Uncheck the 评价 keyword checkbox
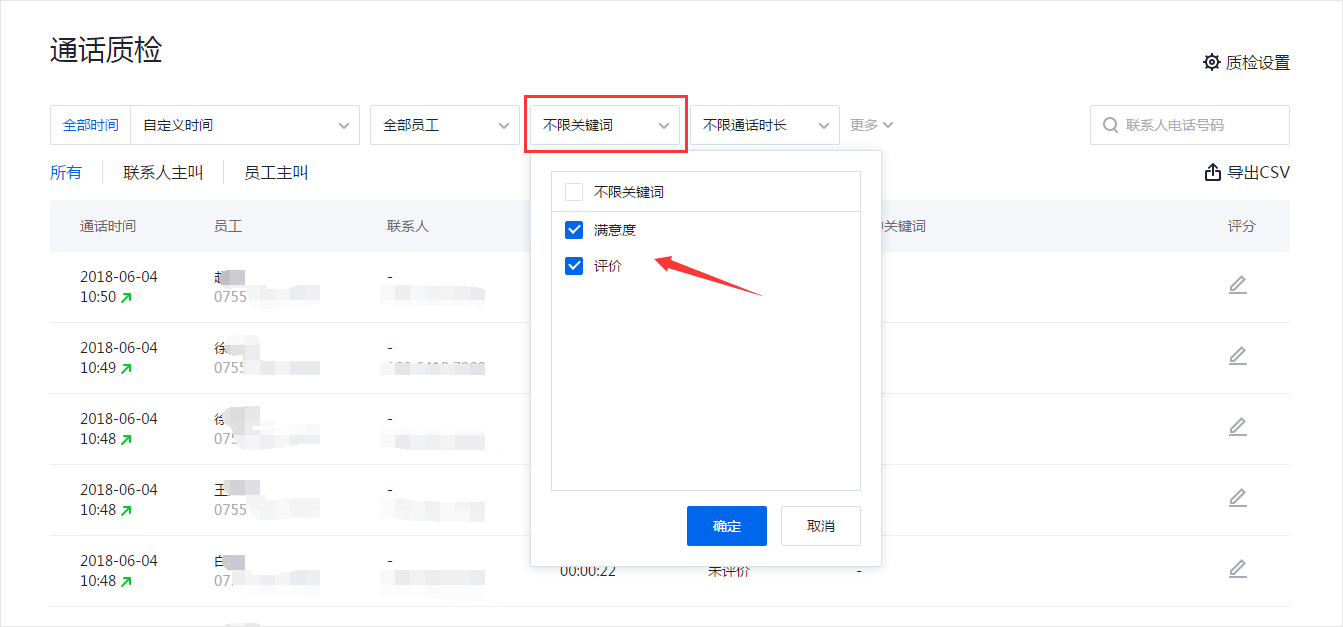The image size is (1343, 627). pos(574,266)
